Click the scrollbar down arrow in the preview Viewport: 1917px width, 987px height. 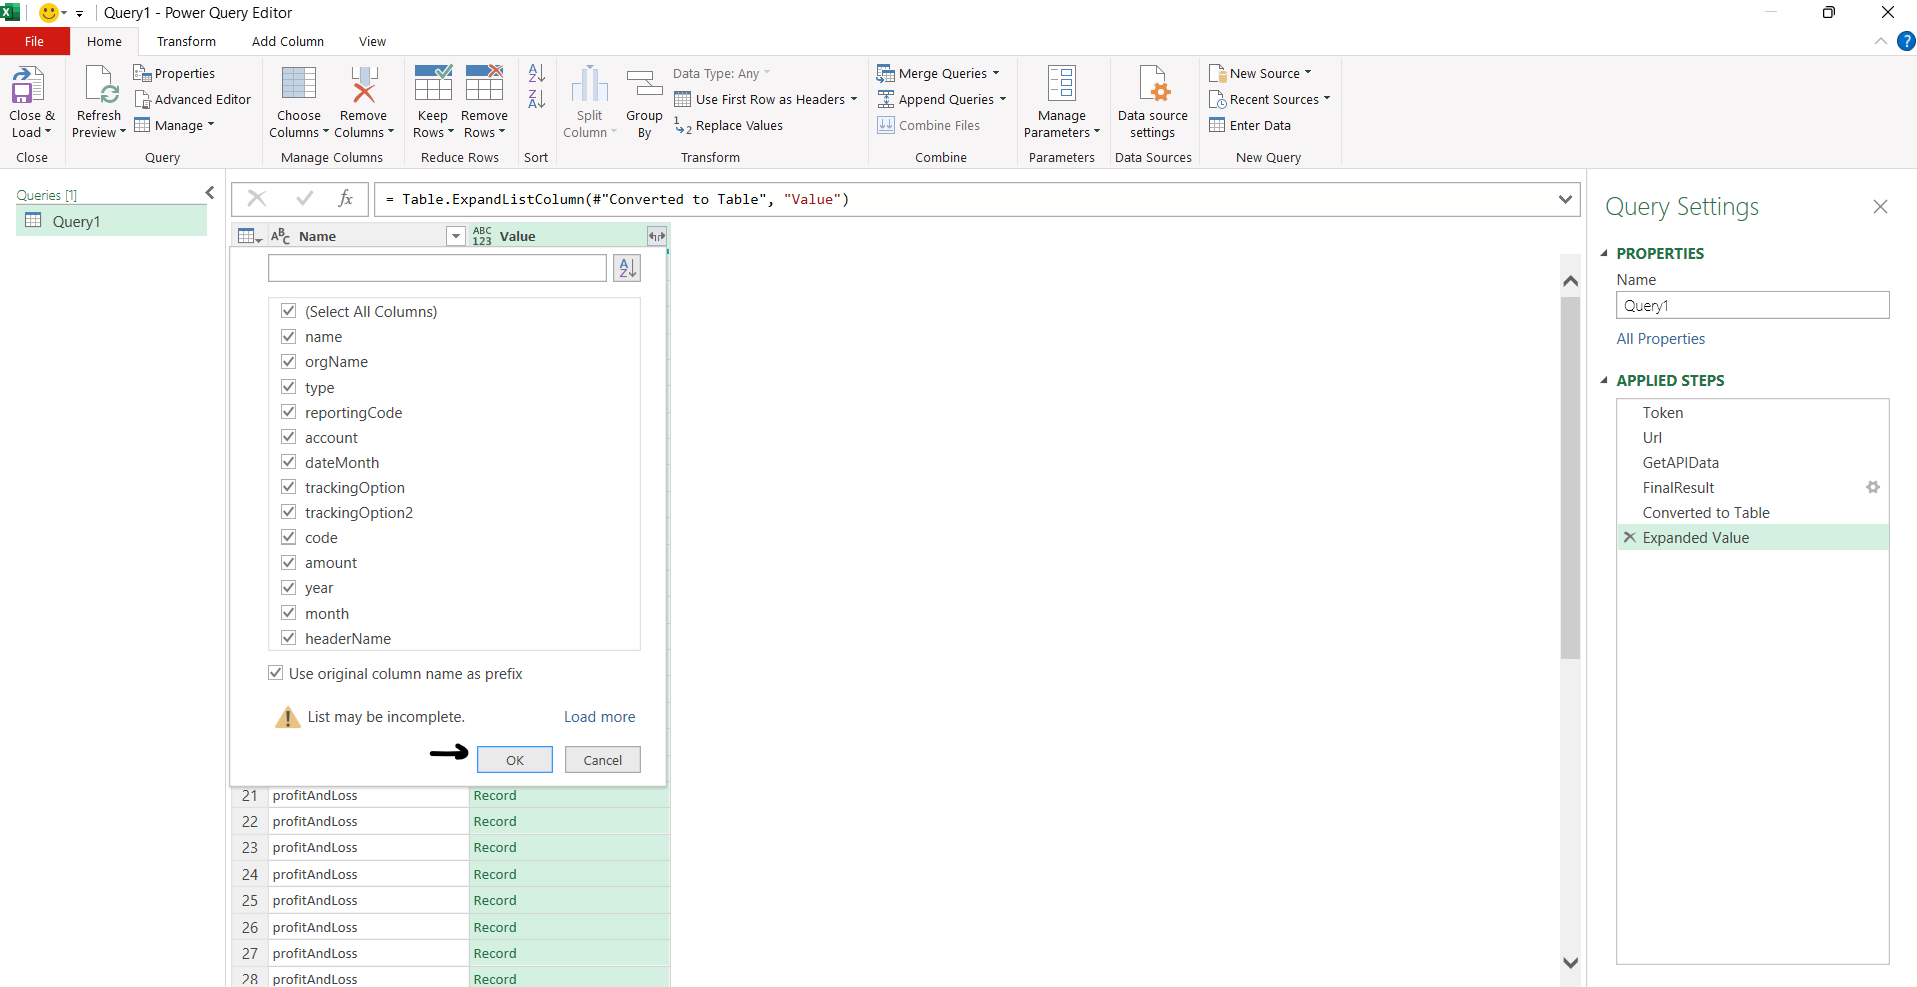[x=1570, y=963]
